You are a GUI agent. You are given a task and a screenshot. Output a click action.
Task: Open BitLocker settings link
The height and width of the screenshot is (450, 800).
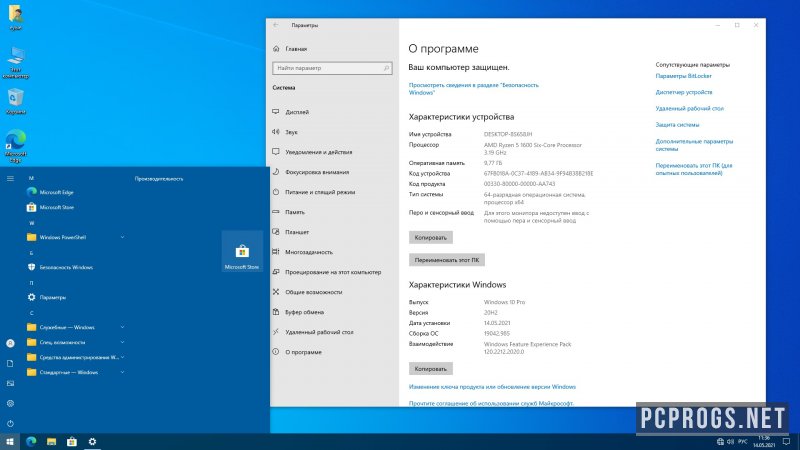point(683,76)
